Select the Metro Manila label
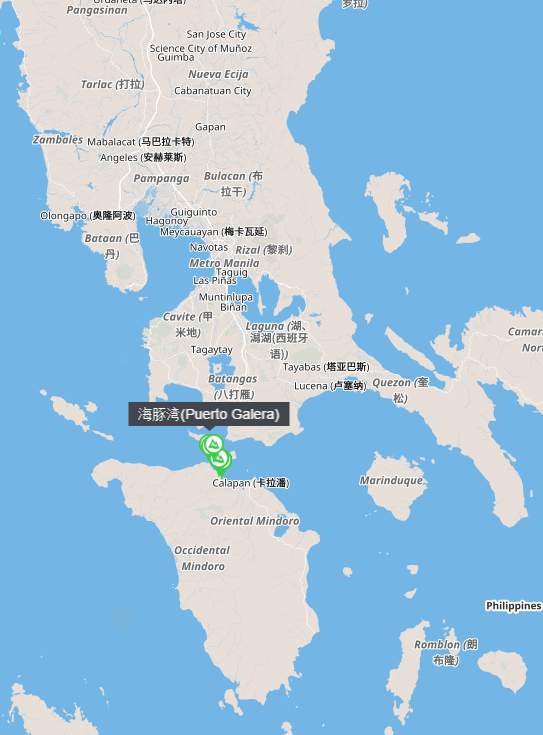The image size is (543, 735). click(x=224, y=263)
